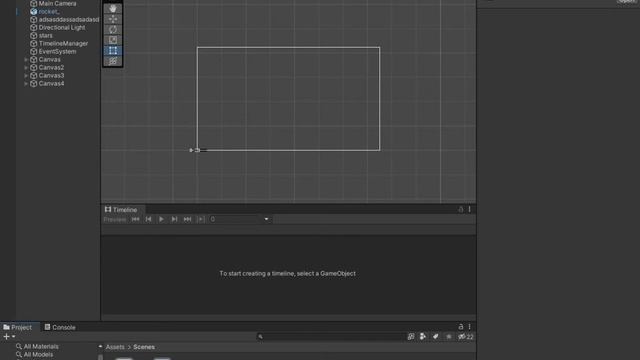Select Directional Light in Hierarchy
The height and width of the screenshot is (360, 640).
pos(62,28)
